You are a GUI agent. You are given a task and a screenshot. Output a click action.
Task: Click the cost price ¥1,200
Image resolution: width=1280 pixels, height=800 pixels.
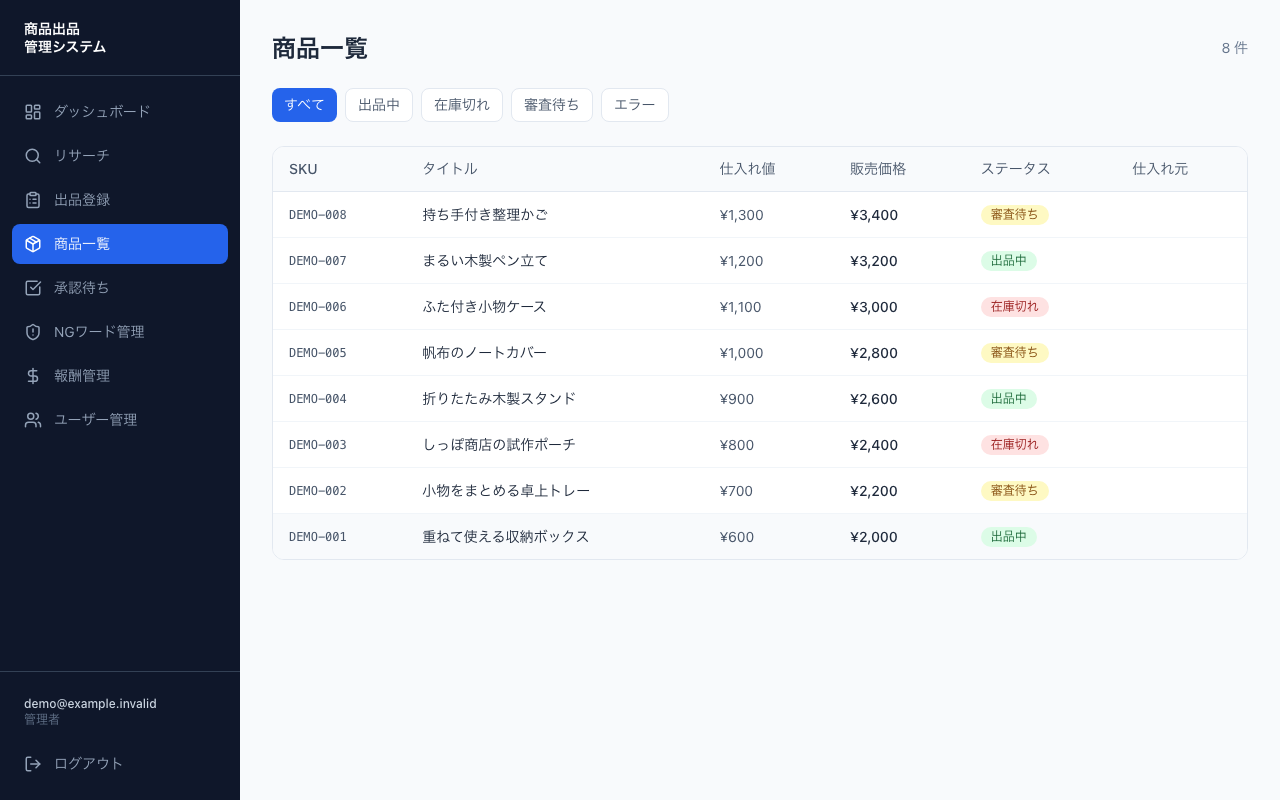[x=742, y=261]
